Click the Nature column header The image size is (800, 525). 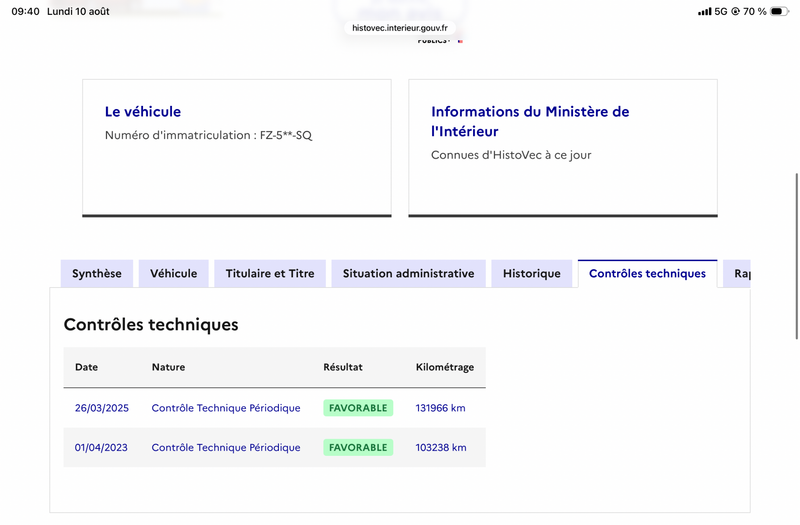point(168,367)
